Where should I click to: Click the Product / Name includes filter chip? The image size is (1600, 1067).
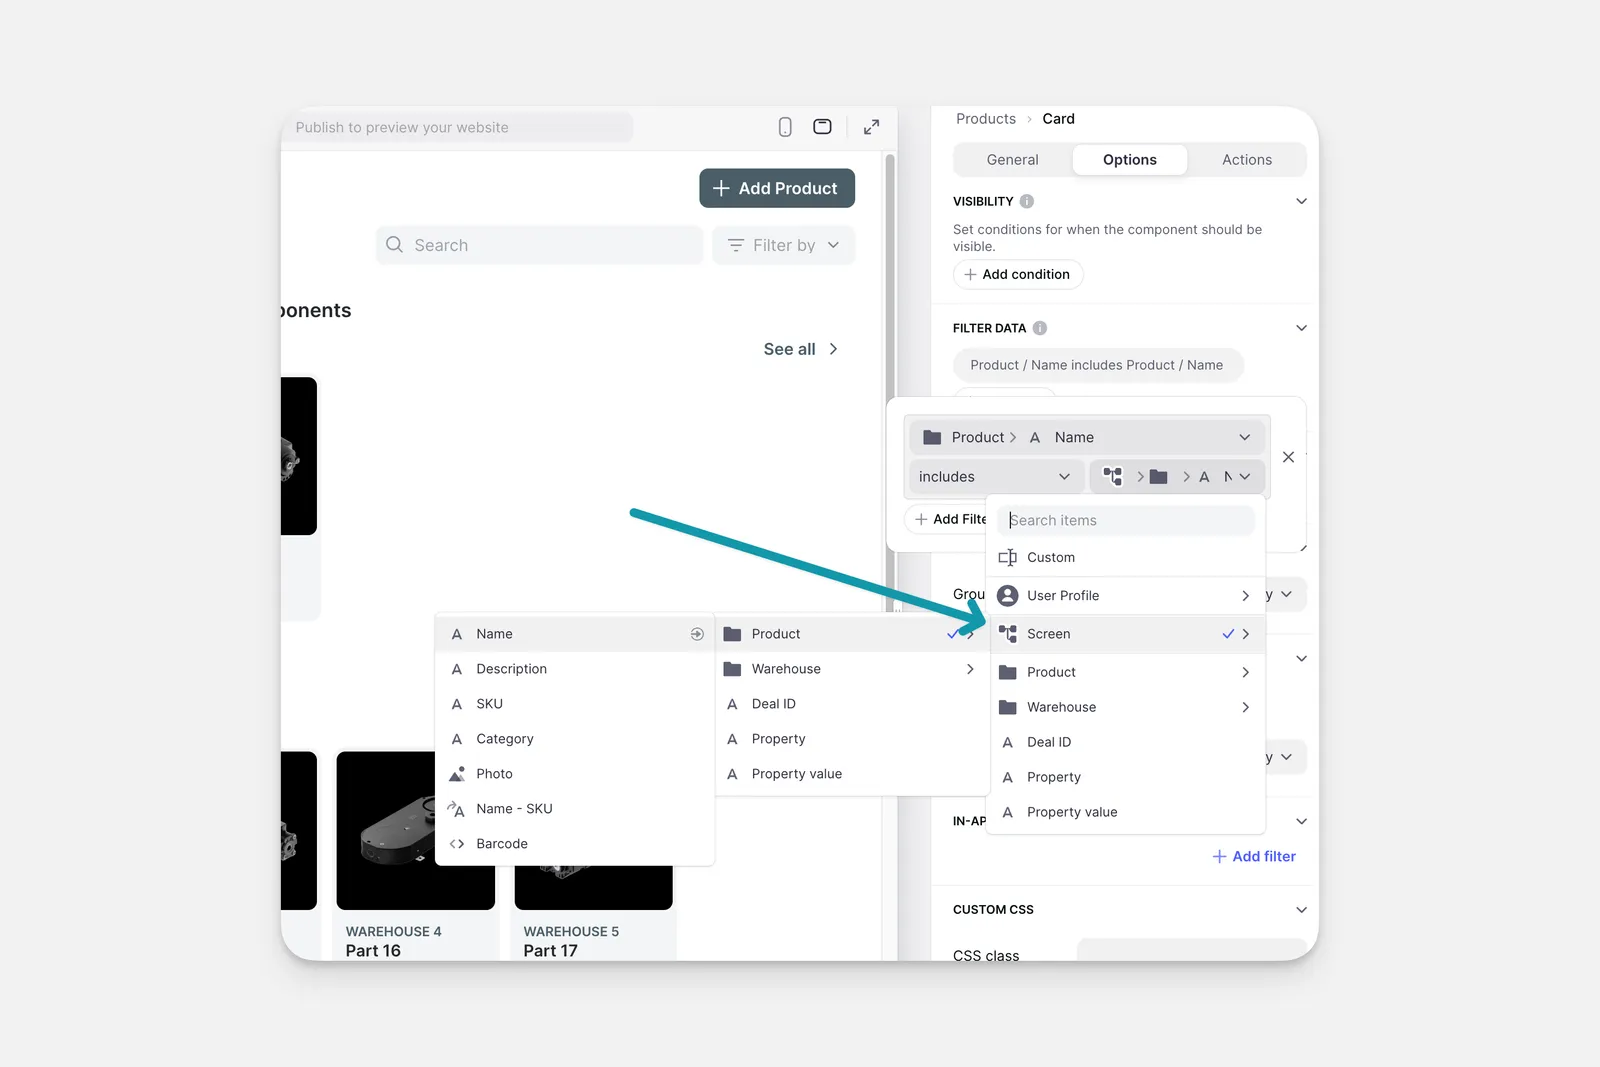tap(1098, 365)
